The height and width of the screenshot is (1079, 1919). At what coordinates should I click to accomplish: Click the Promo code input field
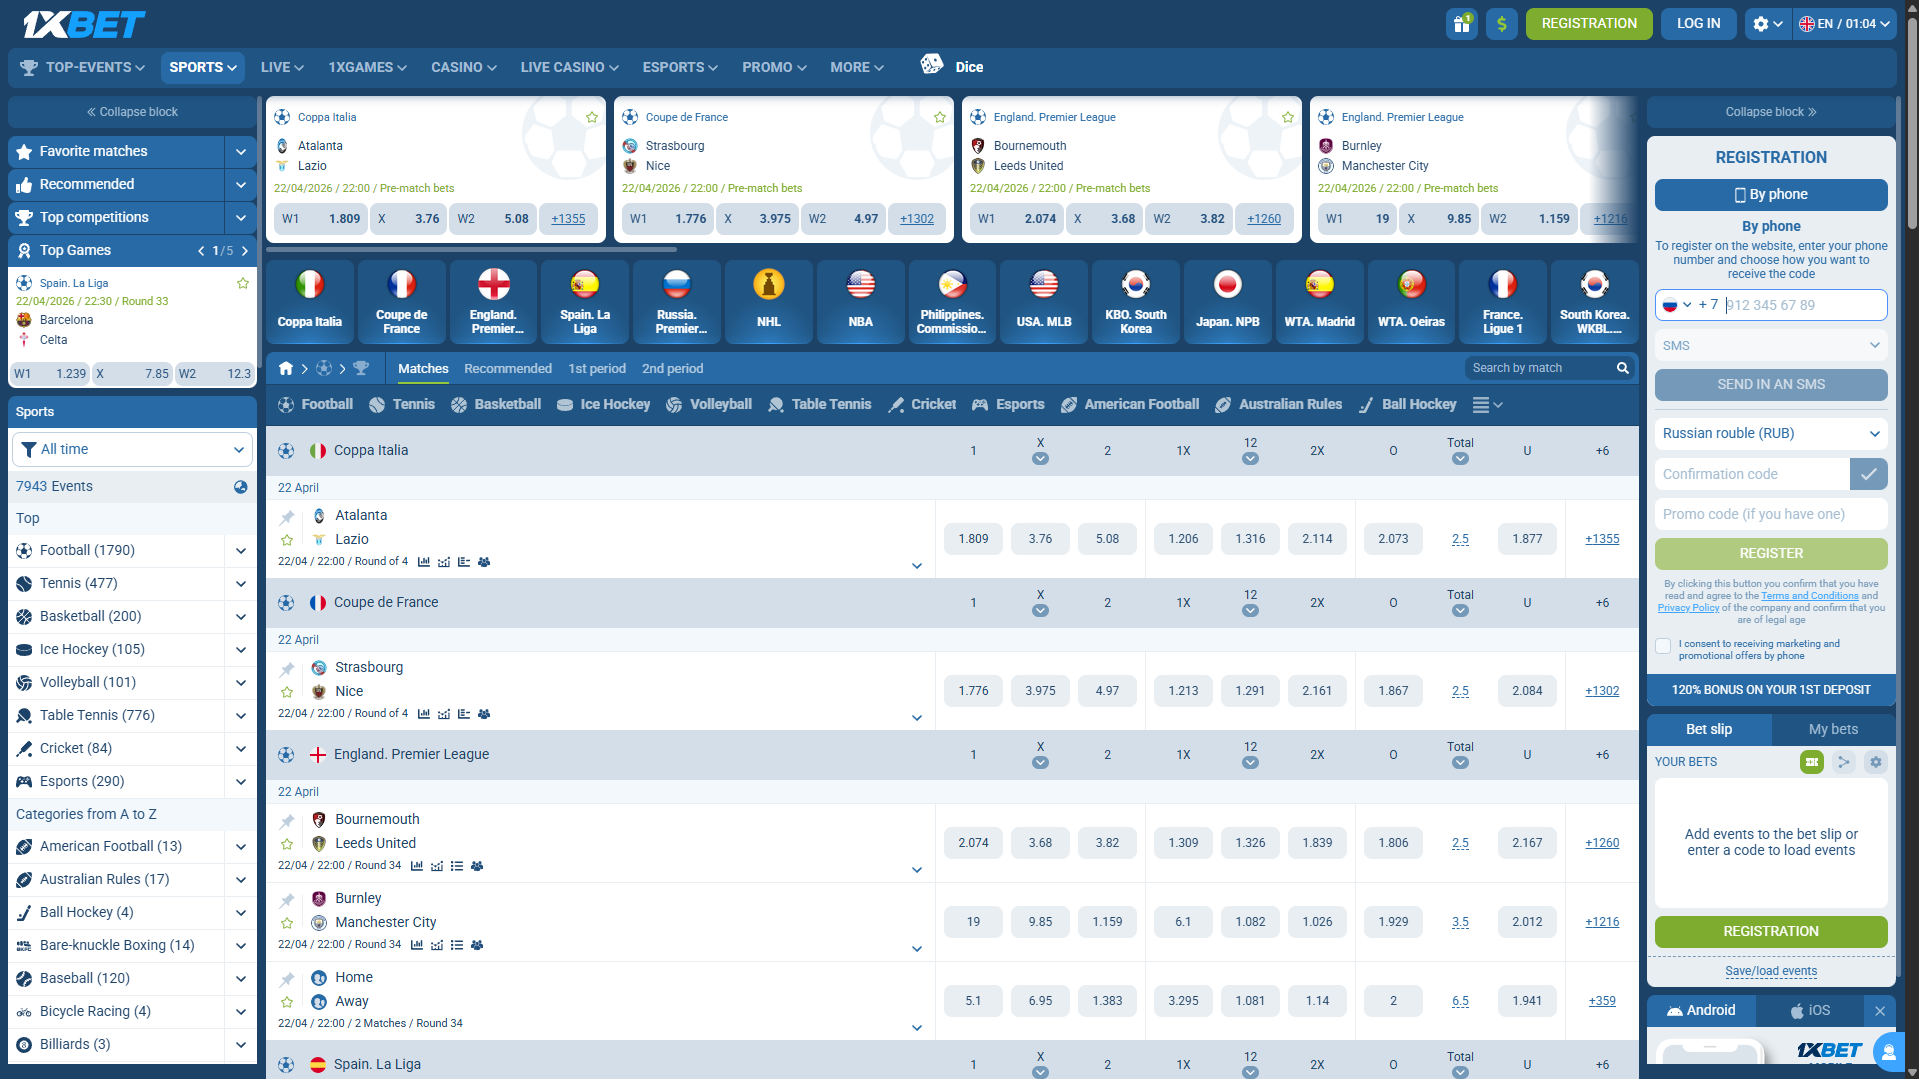(x=1771, y=514)
